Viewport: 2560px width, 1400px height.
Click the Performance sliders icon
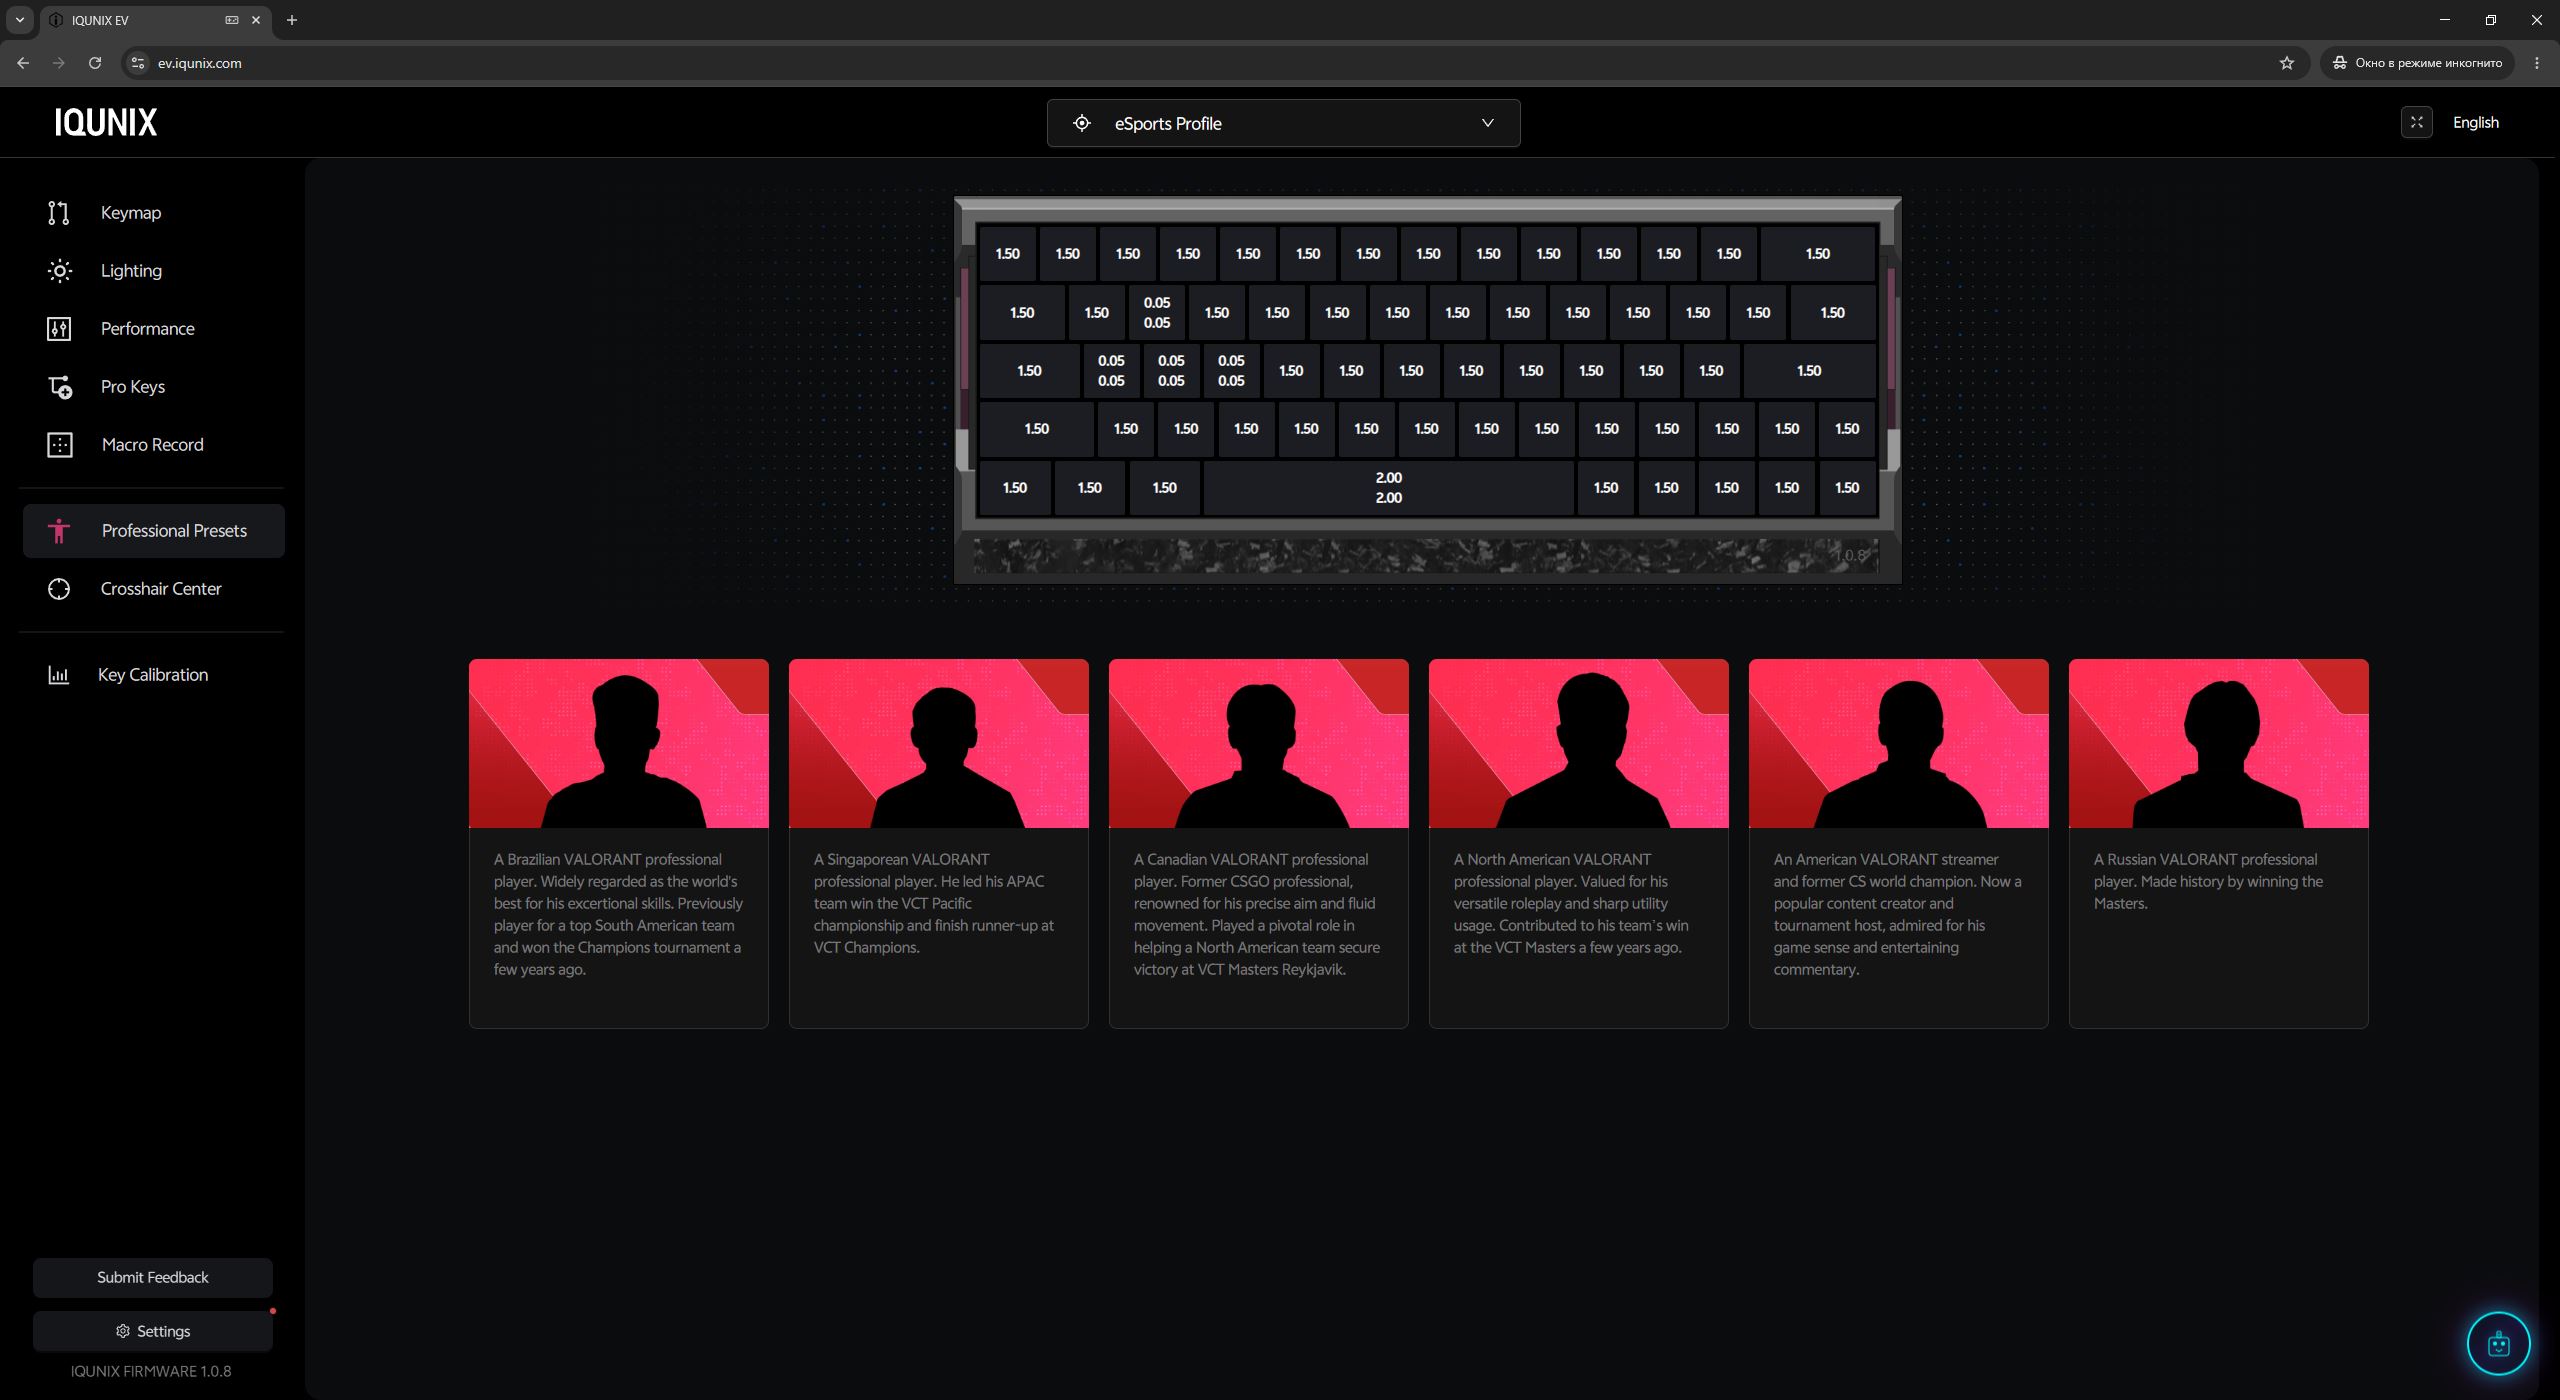pos(59,329)
